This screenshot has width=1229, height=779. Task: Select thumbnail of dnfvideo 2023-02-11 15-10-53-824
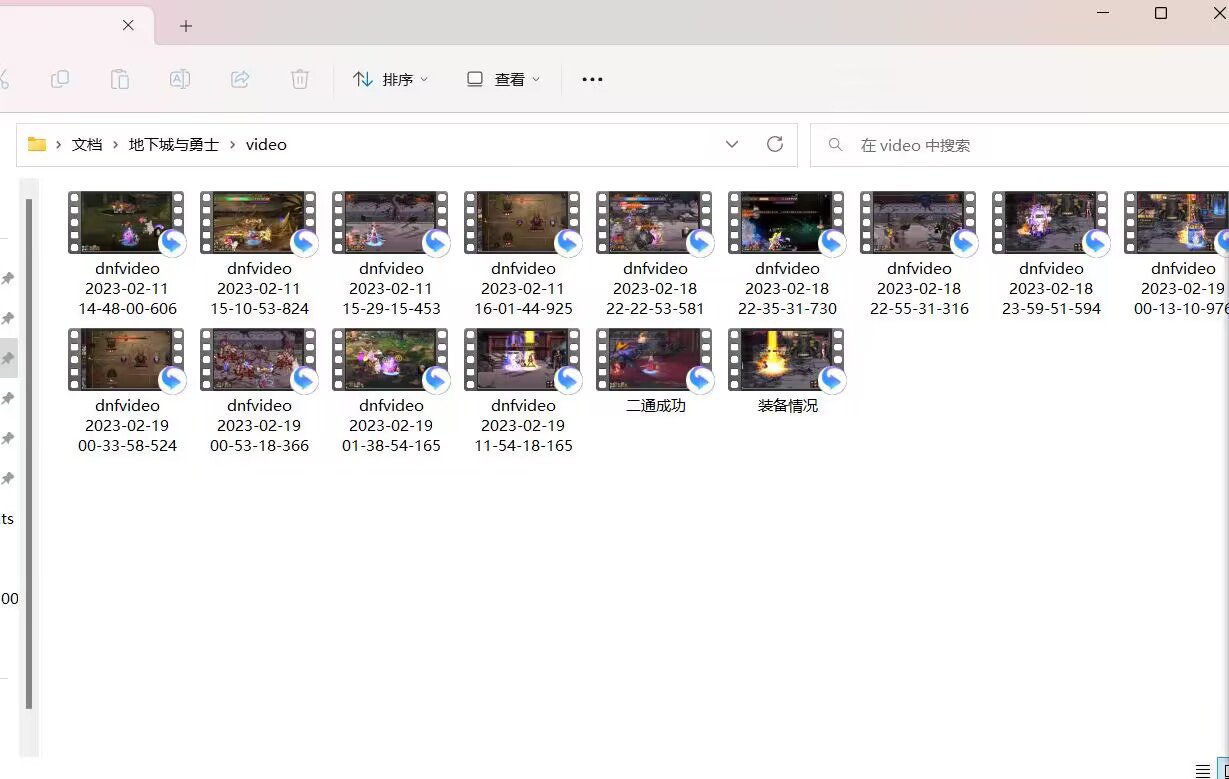click(x=259, y=223)
